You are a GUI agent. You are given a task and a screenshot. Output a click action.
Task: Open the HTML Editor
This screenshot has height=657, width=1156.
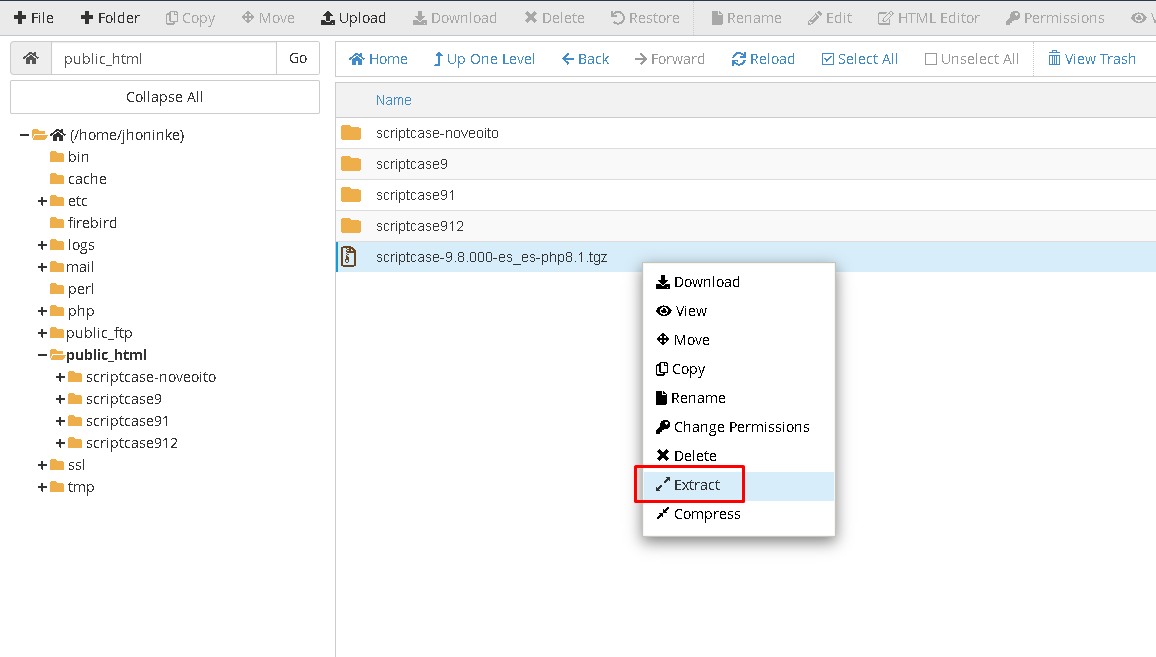(x=929, y=18)
